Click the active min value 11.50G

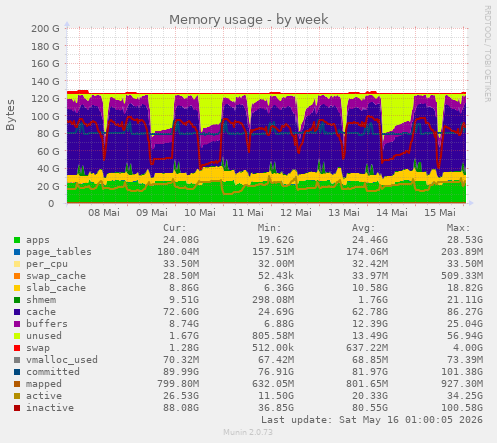tap(276, 396)
